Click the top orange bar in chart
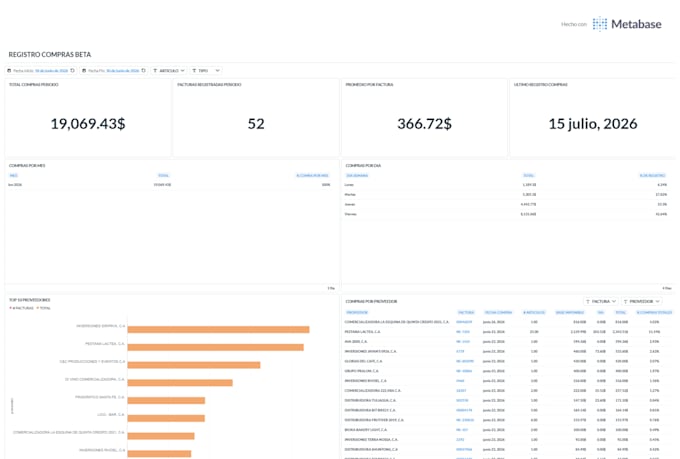The image size is (680, 459). click(218, 330)
